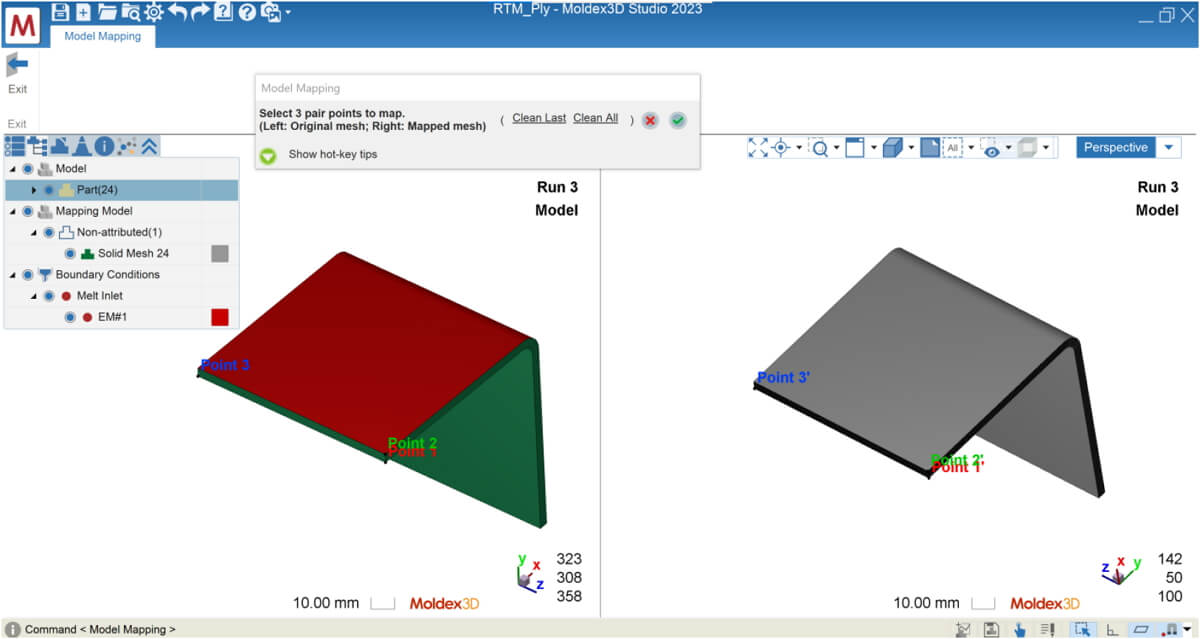1200x639 pixels.
Task: Click the pointing hand icon in the status bar
Action: click(1019, 629)
